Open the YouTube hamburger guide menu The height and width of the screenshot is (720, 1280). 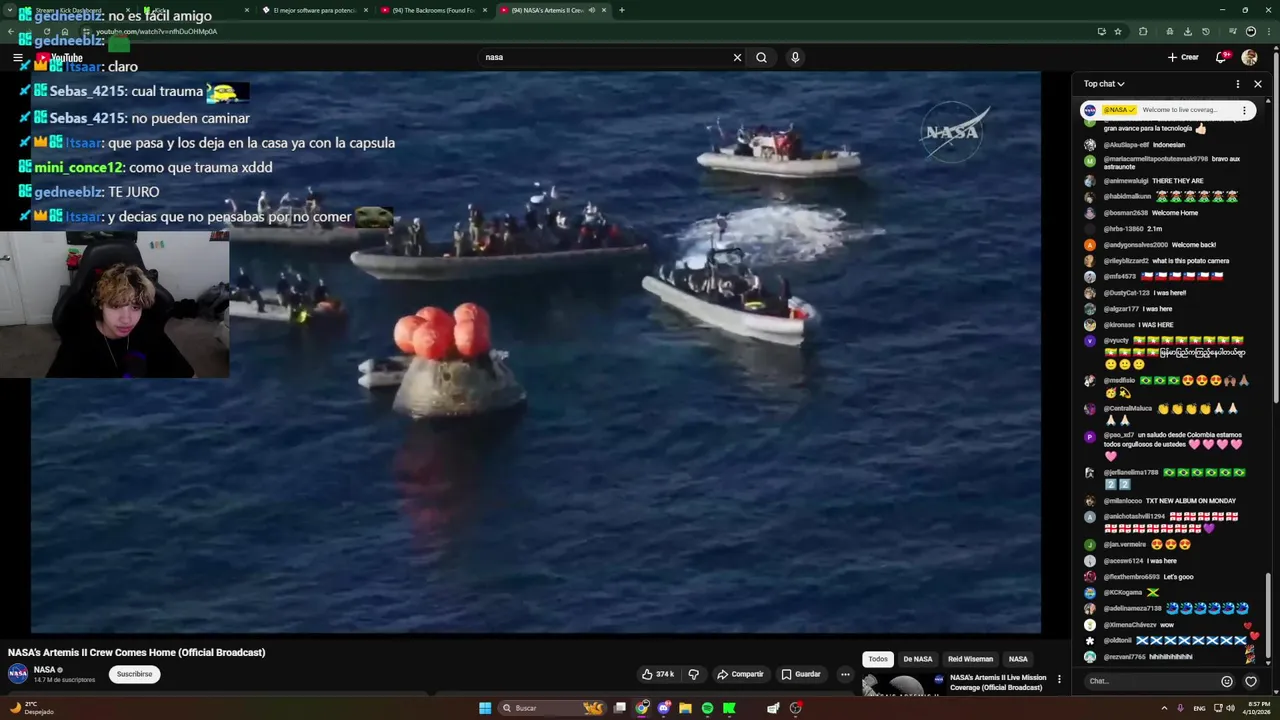click(x=17, y=58)
